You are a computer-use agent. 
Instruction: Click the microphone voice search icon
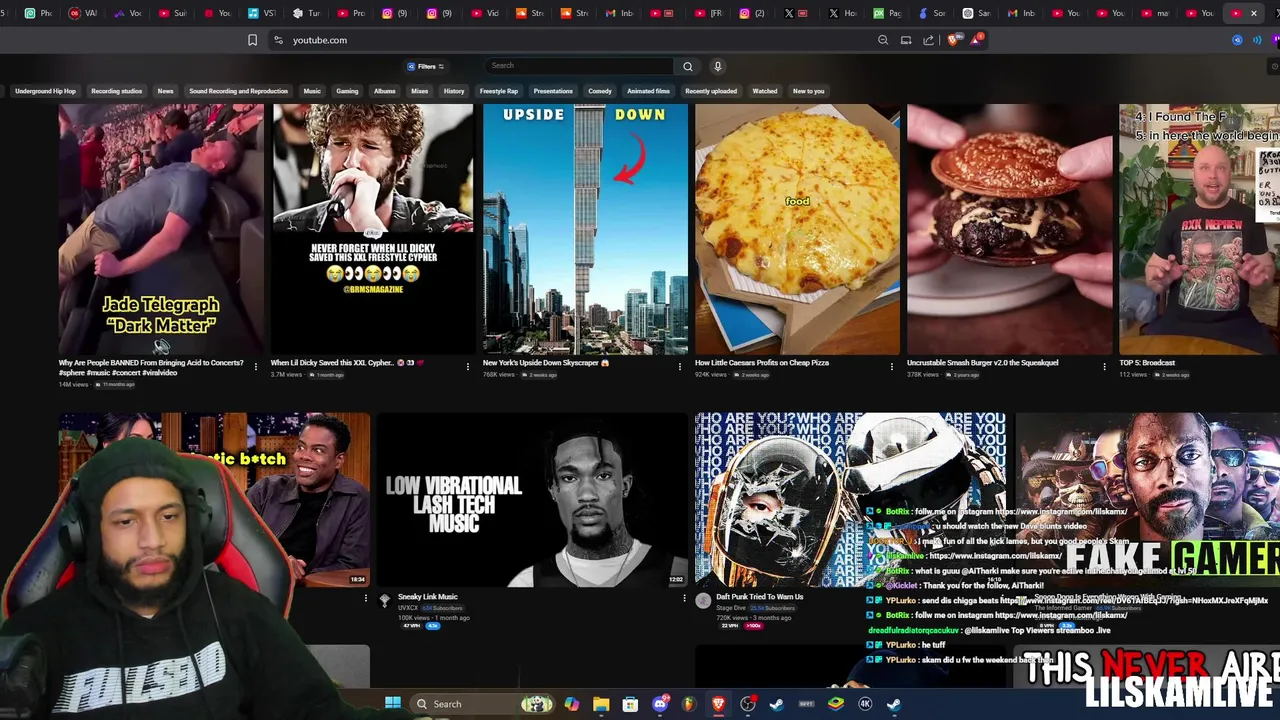717,66
